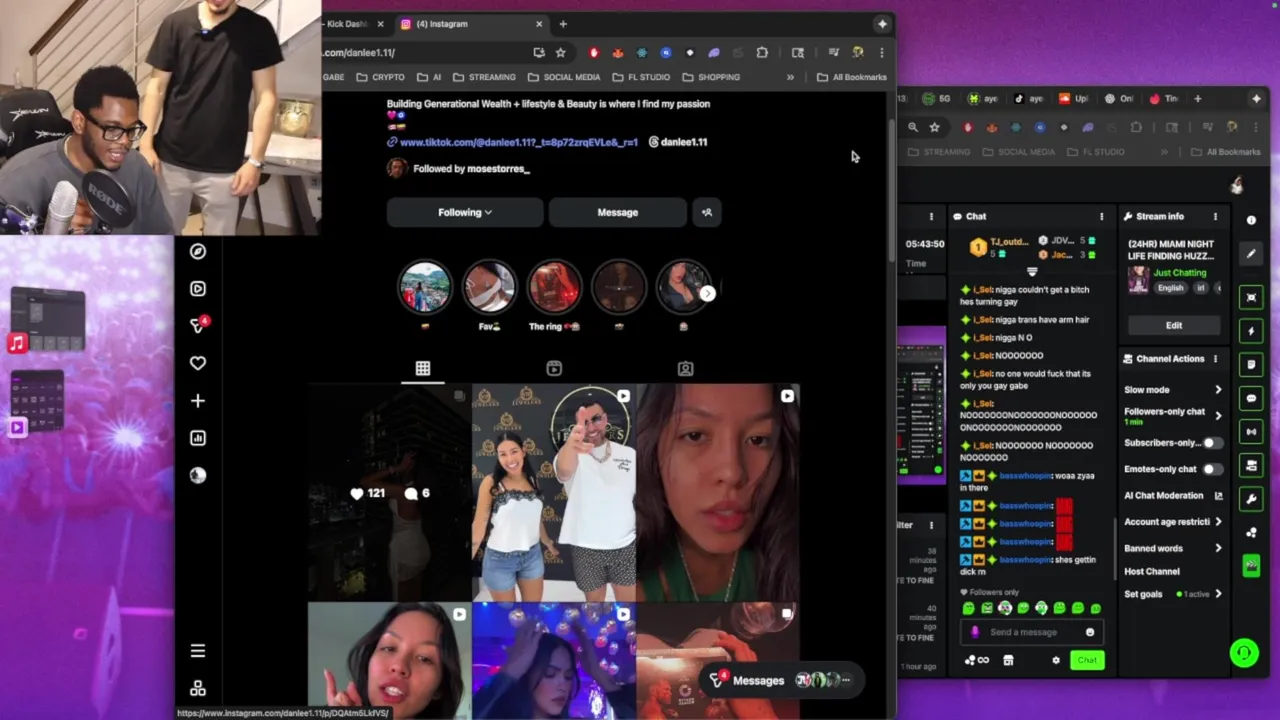Open Channel Actions three-dot menu
Viewport: 1280px width, 720px height.
(1216, 359)
